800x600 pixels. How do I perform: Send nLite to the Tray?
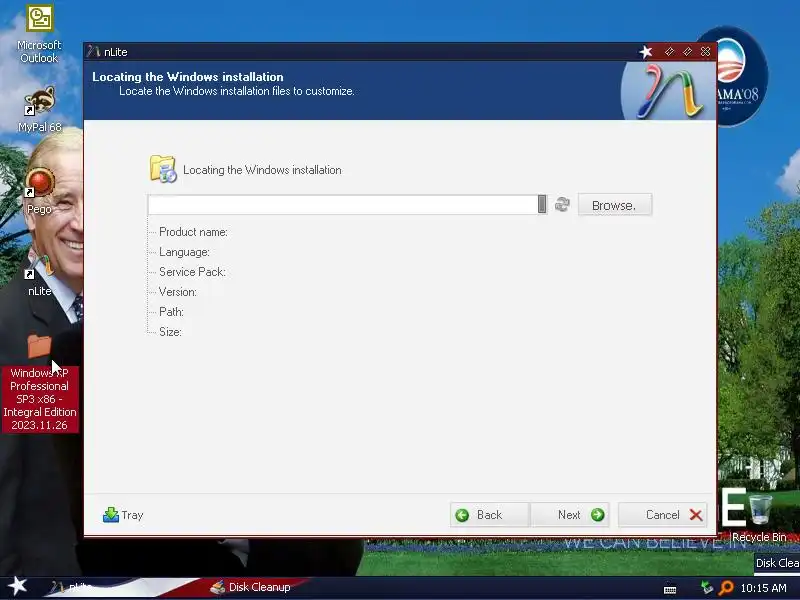coord(123,515)
